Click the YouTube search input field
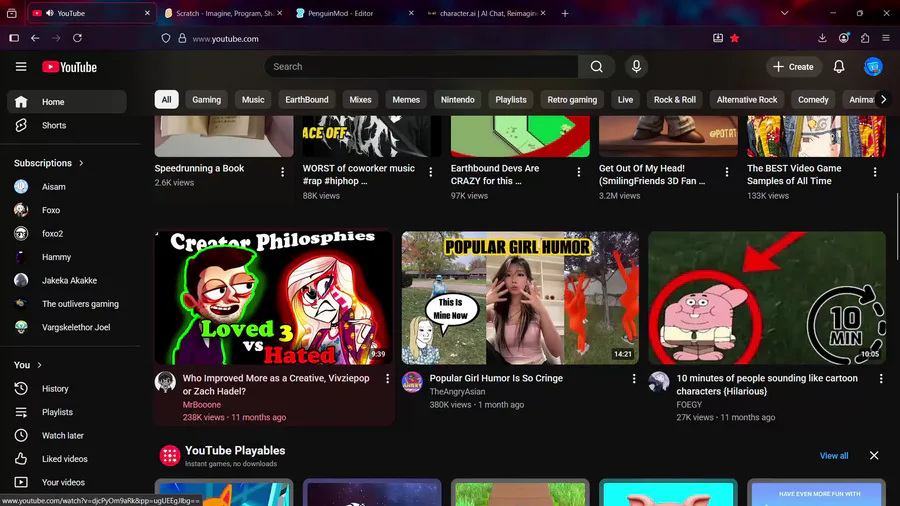The width and height of the screenshot is (900, 506). (422, 67)
